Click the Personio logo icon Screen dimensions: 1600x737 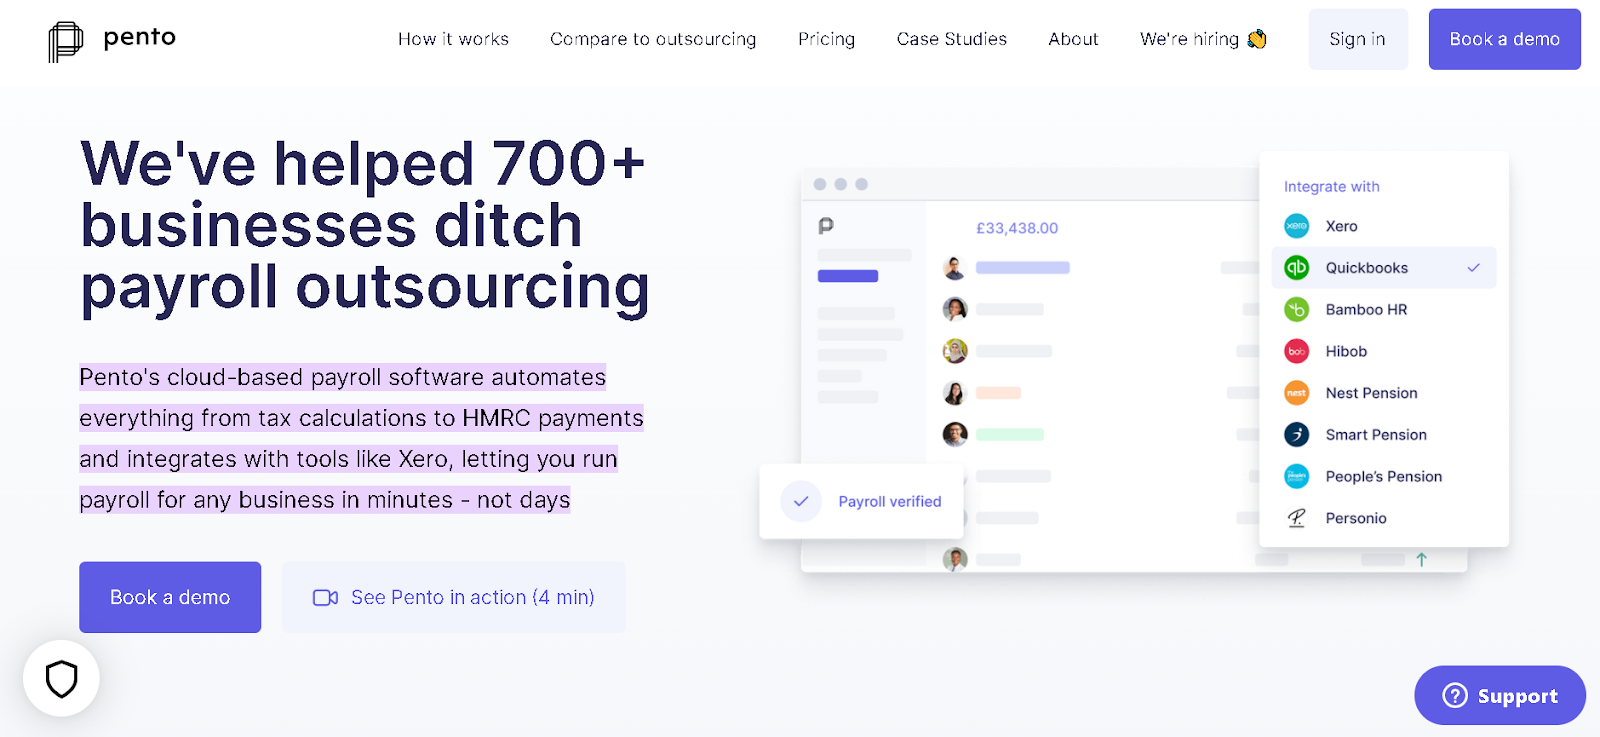tap(1296, 518)
